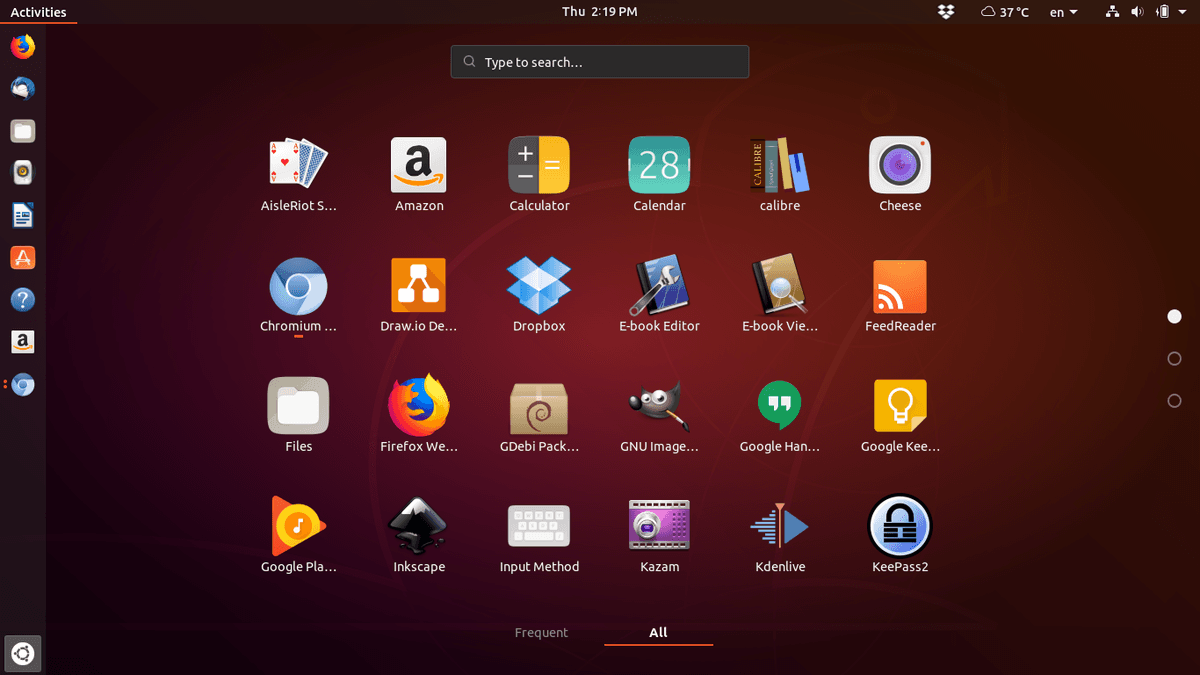Image resolution: width=1200 pixels, height=675 pixels.
Task: Launch calibre e-book manager
Action: 779,165
